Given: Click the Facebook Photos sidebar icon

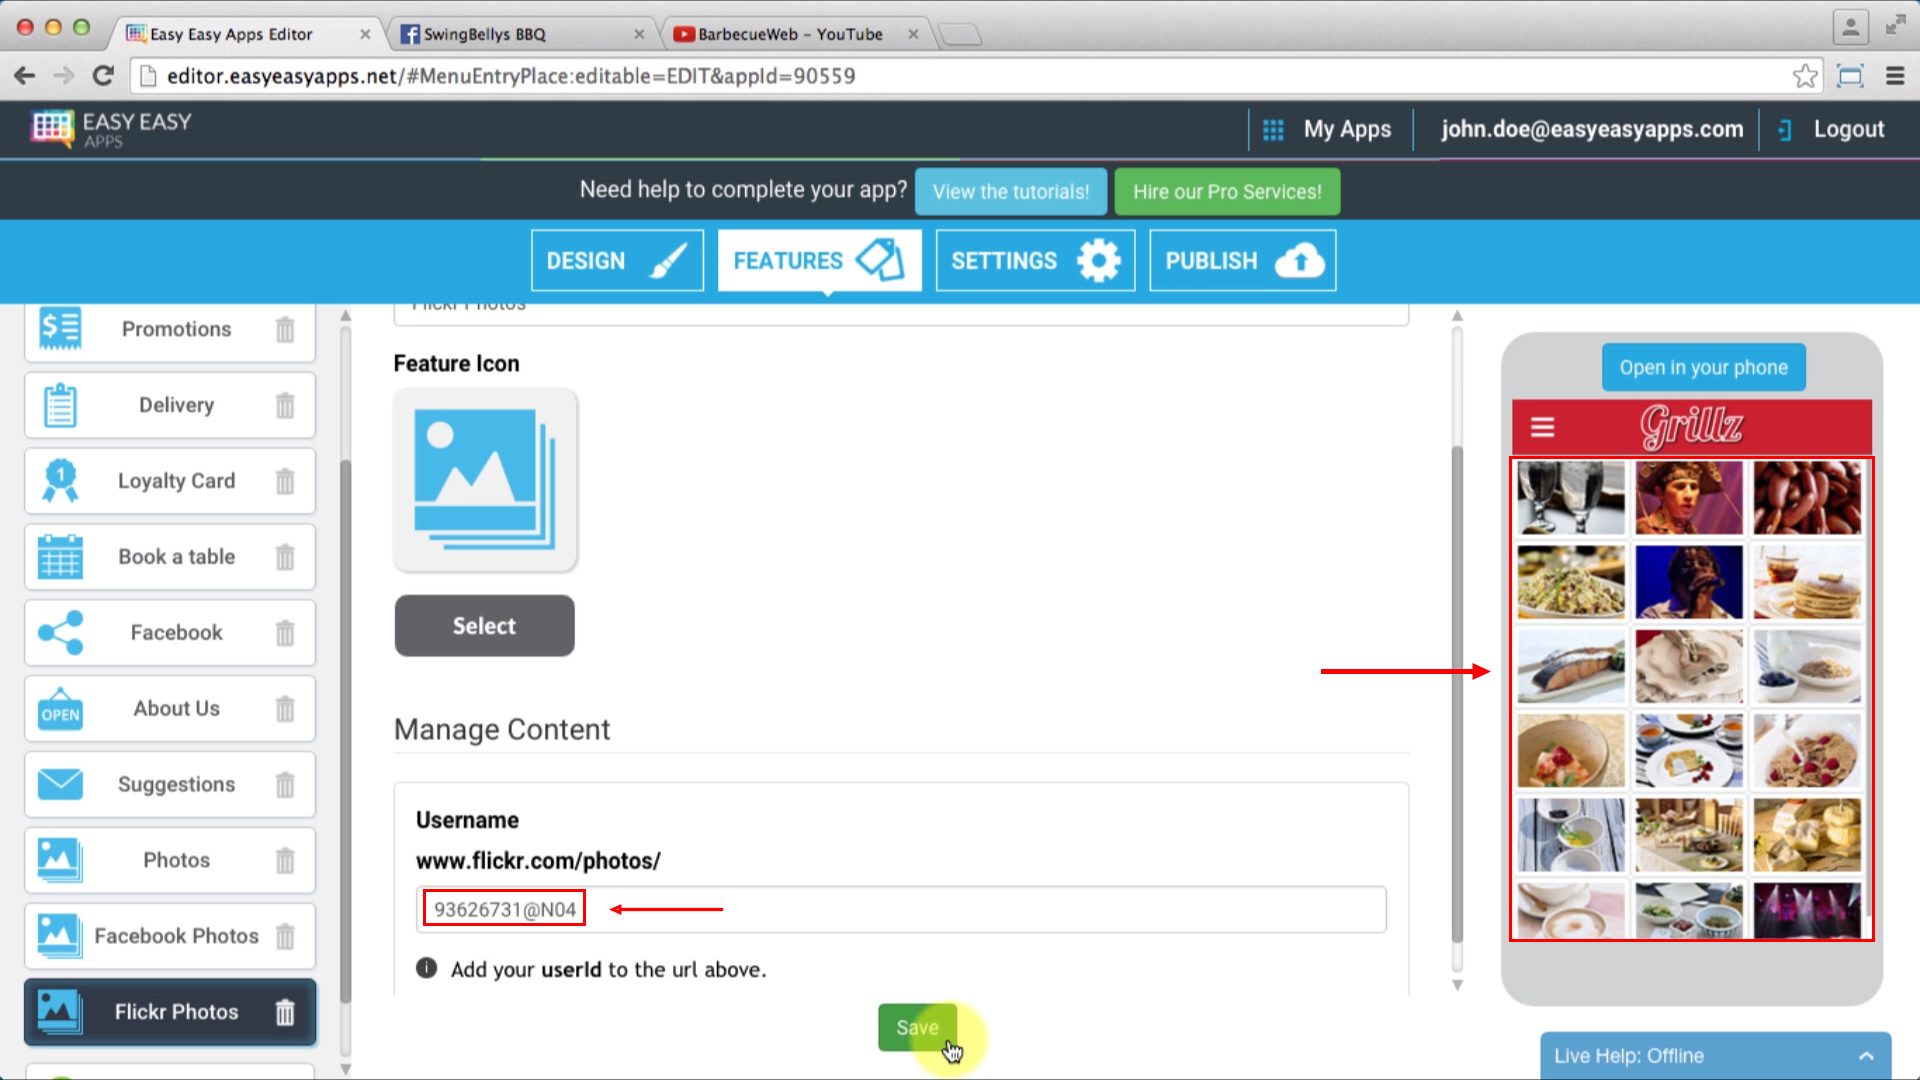Looking at the screenshot, I should click(58, 935).
